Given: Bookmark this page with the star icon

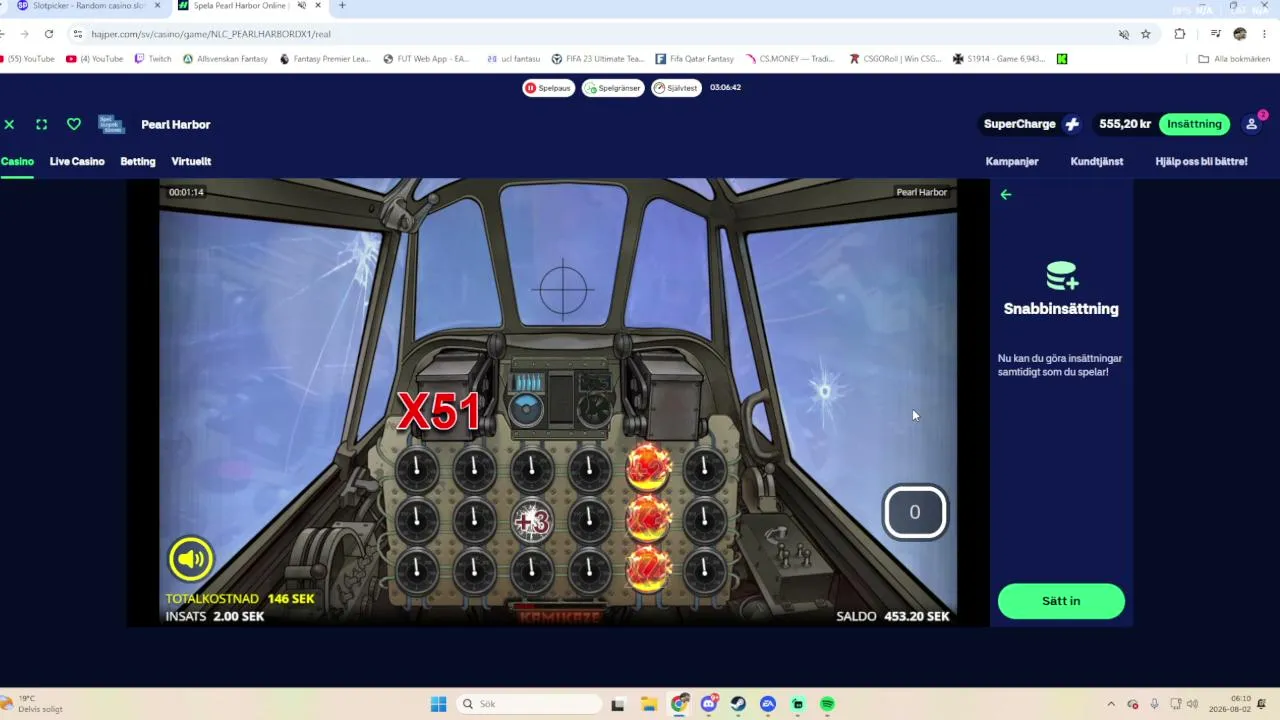Looking at the screenshot, I should point(1146,34).
